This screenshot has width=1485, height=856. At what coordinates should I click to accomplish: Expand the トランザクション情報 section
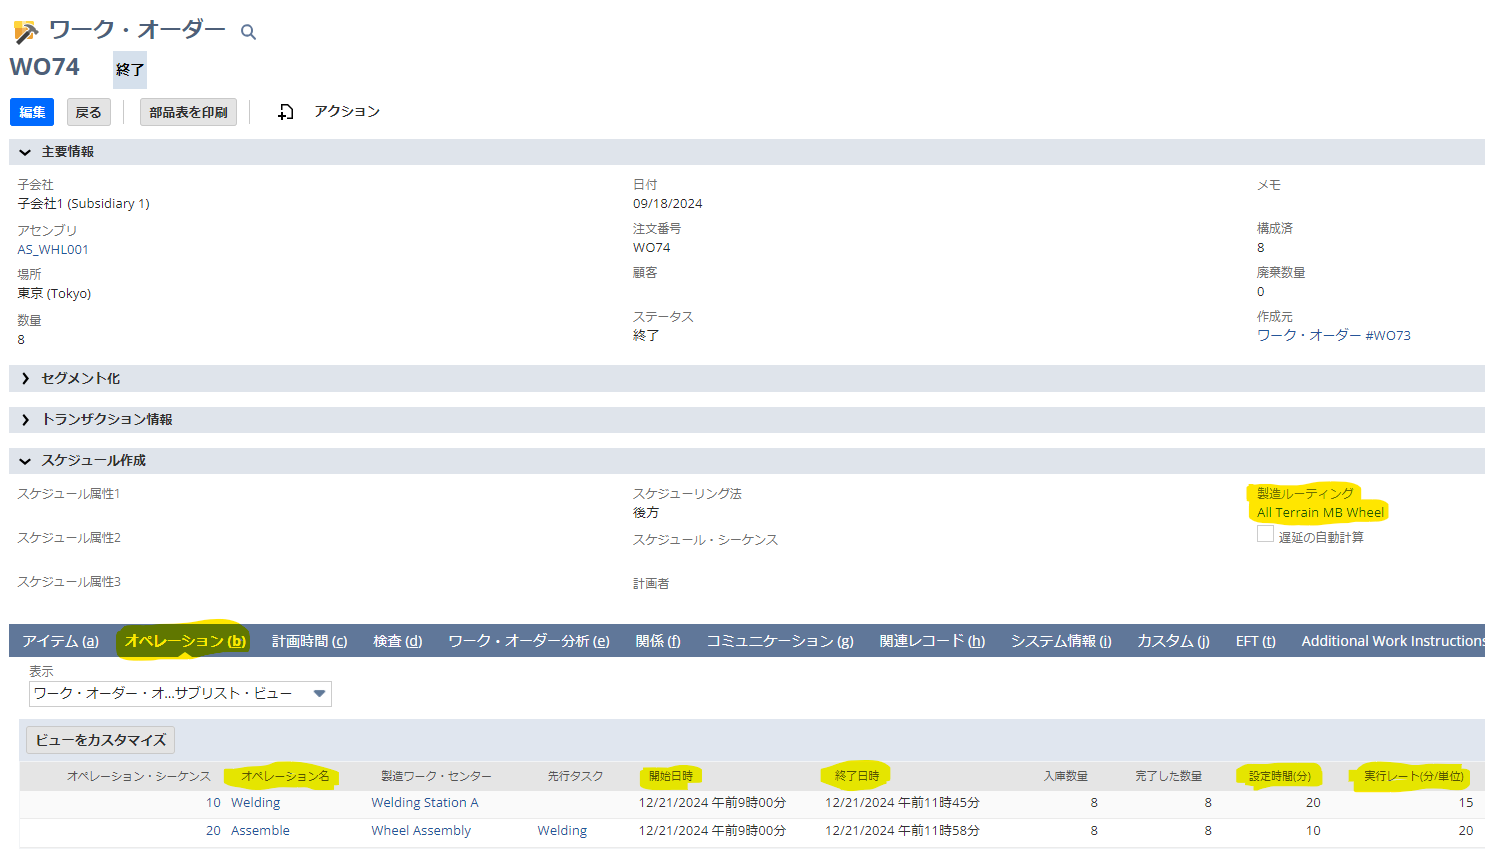point(25,420)
